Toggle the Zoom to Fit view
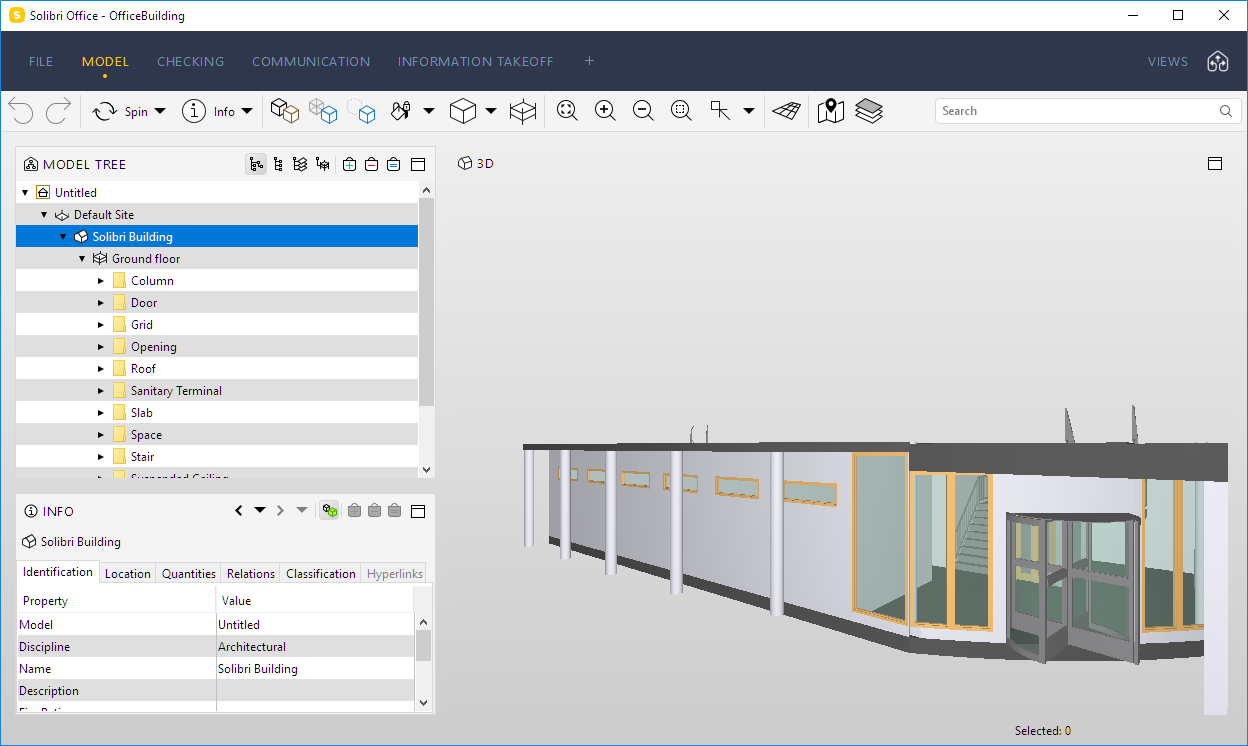This screenshot has height=746, width=1248. tap(567, 111)
